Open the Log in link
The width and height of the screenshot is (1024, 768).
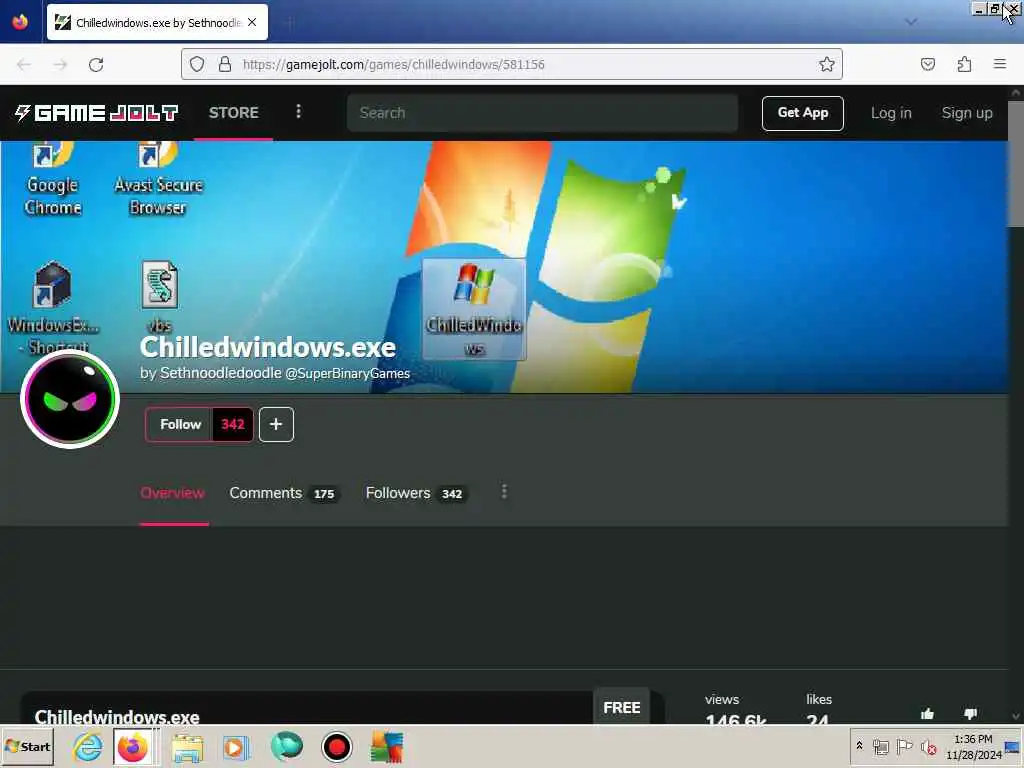[891, 113]
